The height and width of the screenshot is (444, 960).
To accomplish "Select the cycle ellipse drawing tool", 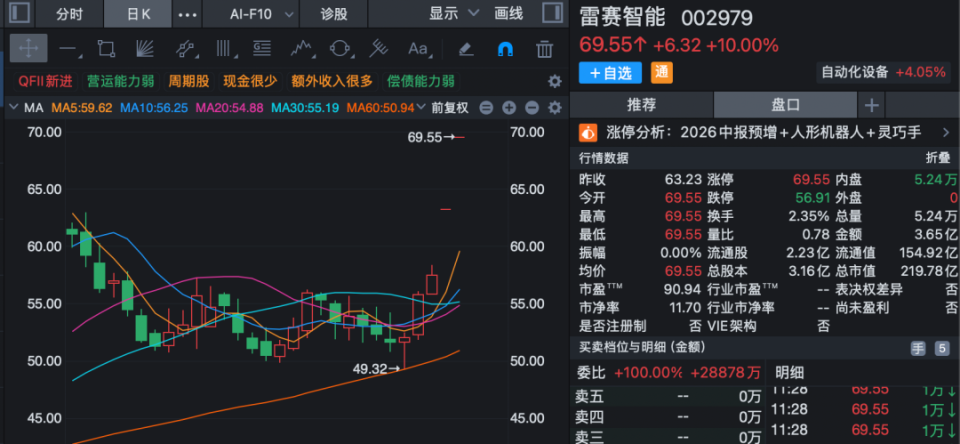I will pos(340,48).
